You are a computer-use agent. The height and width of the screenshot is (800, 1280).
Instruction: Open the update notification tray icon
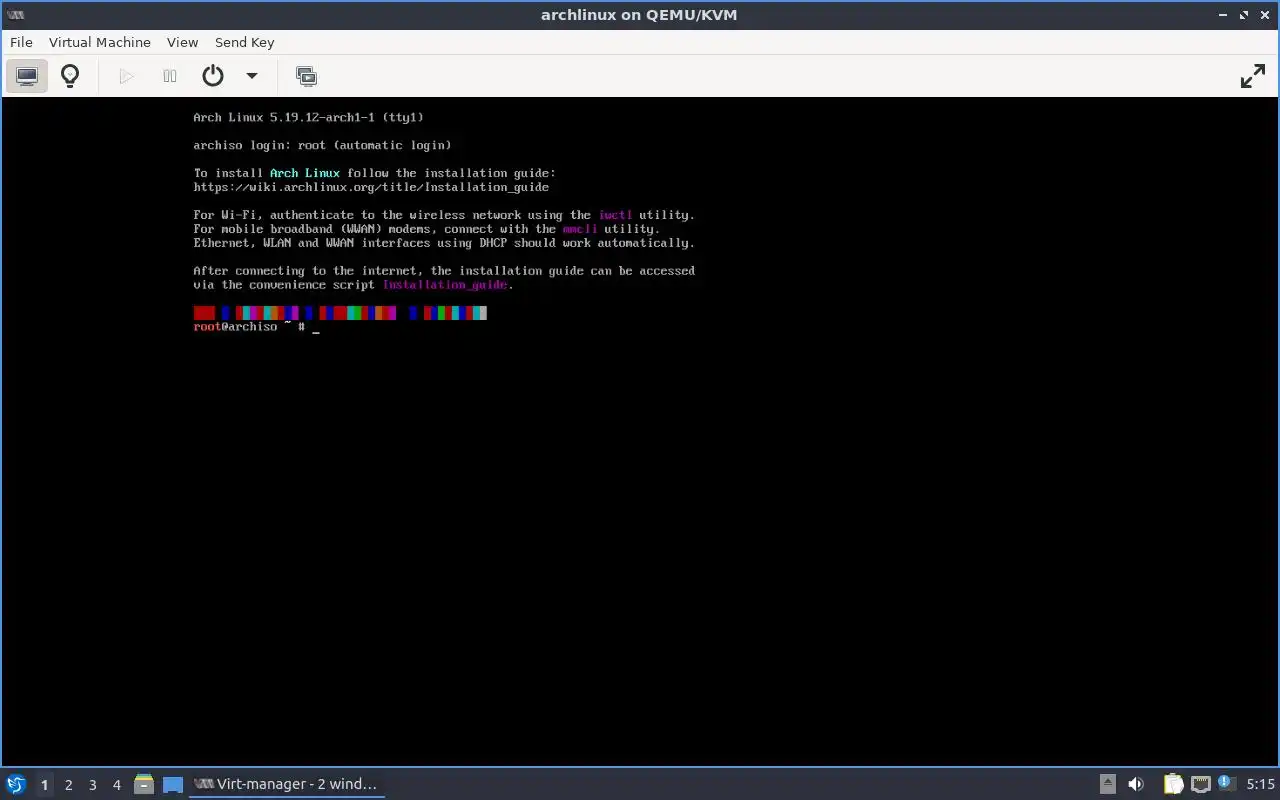coord(1225,783)
